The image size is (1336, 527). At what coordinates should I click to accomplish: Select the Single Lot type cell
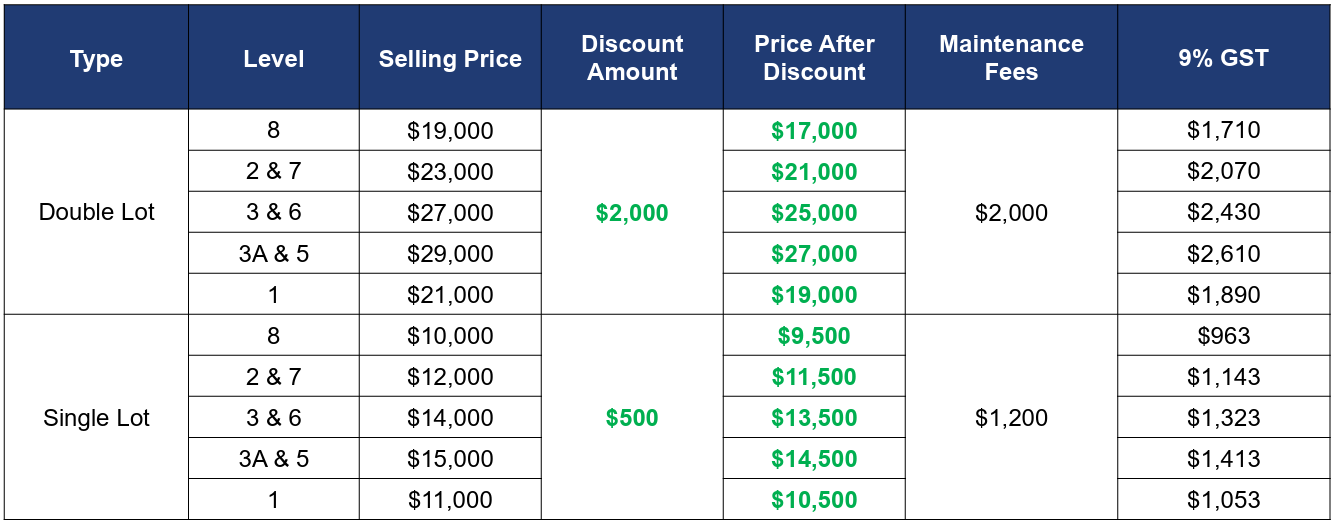click(96, 417)
